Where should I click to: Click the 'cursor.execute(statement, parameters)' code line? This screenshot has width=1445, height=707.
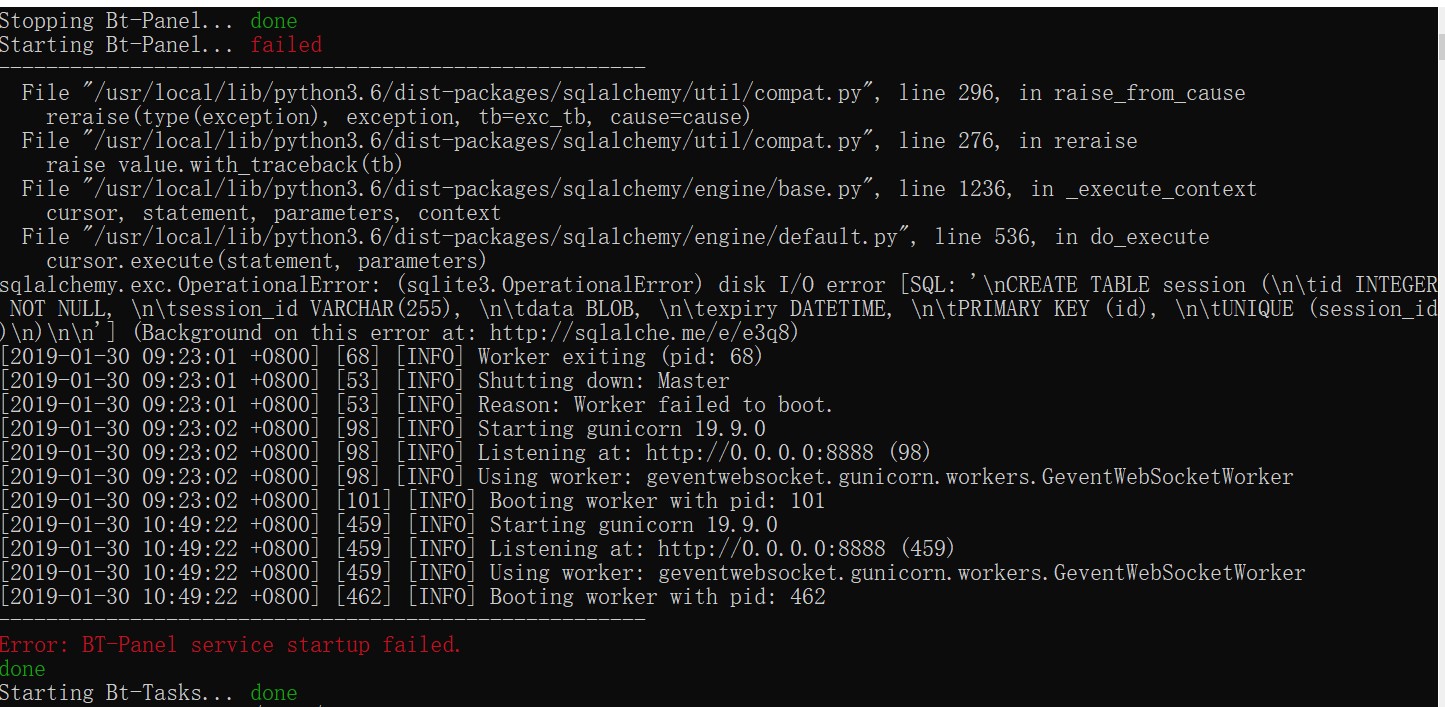coord(266,261)
